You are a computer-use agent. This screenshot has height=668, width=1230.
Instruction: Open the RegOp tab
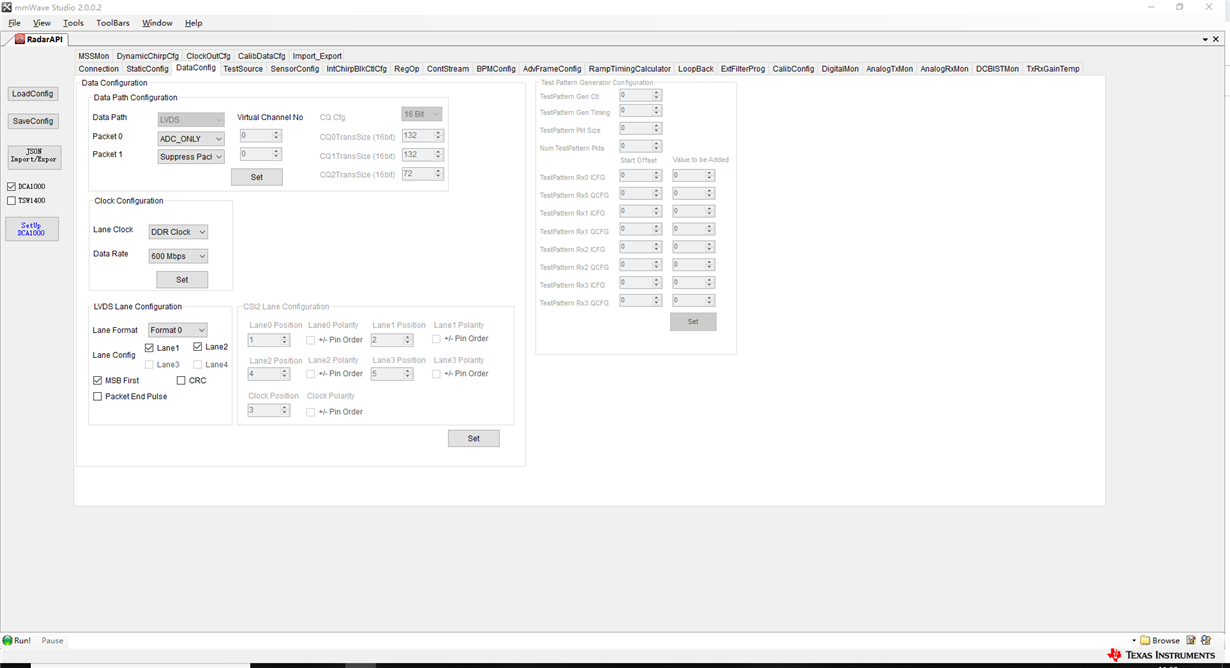tap(407, 69)
